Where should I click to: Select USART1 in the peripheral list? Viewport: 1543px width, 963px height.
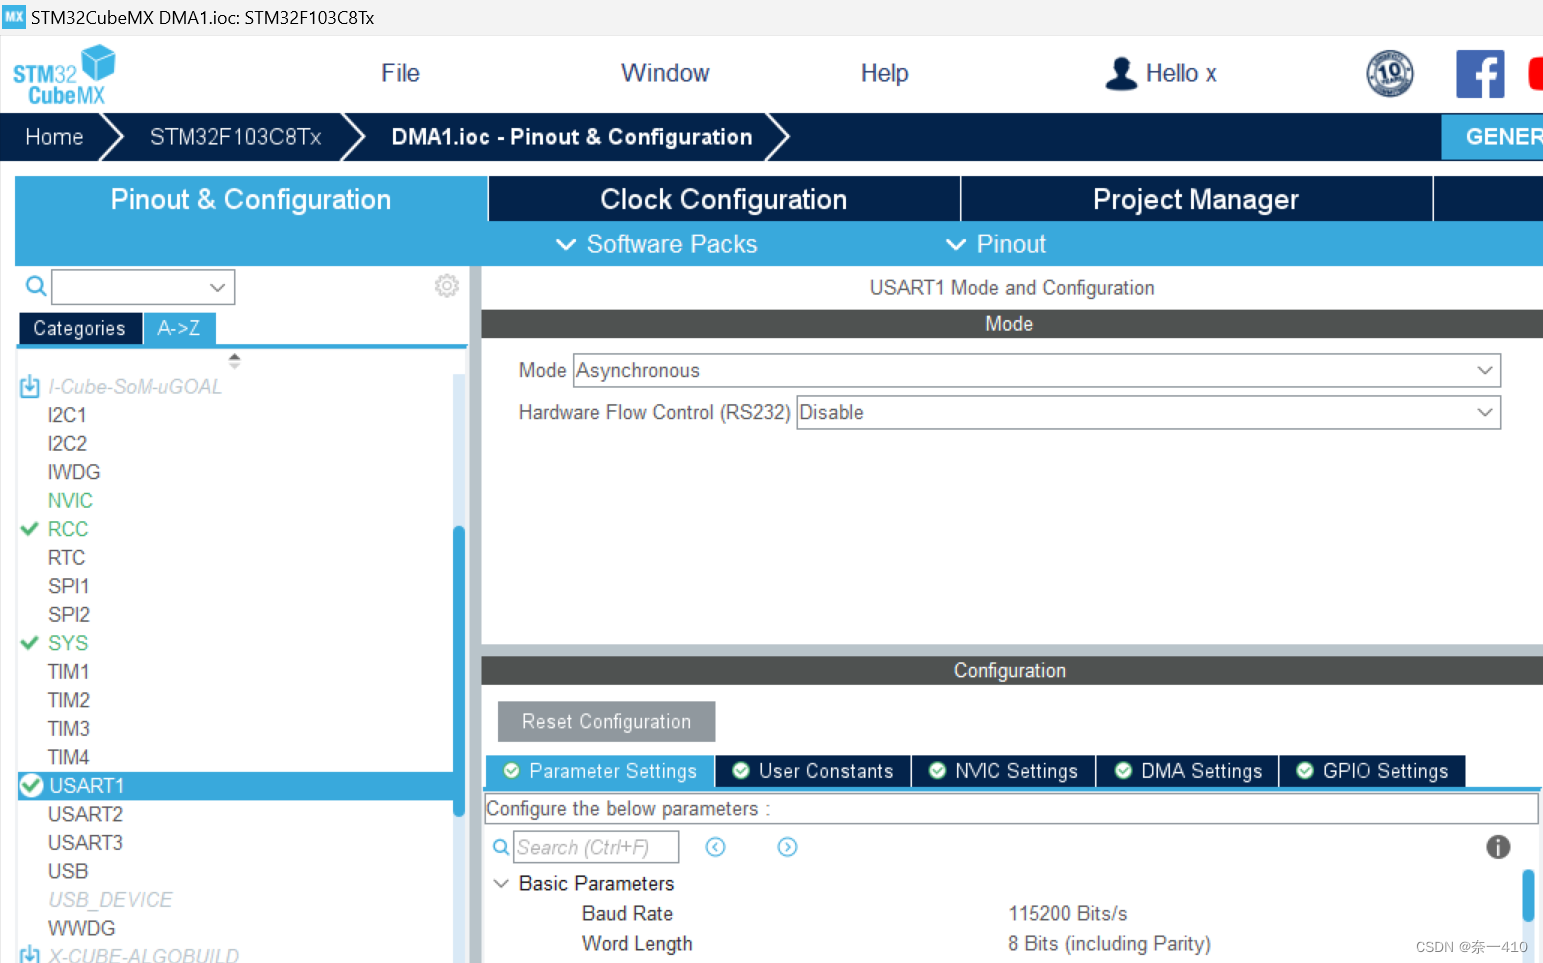[x=235, y=786]
